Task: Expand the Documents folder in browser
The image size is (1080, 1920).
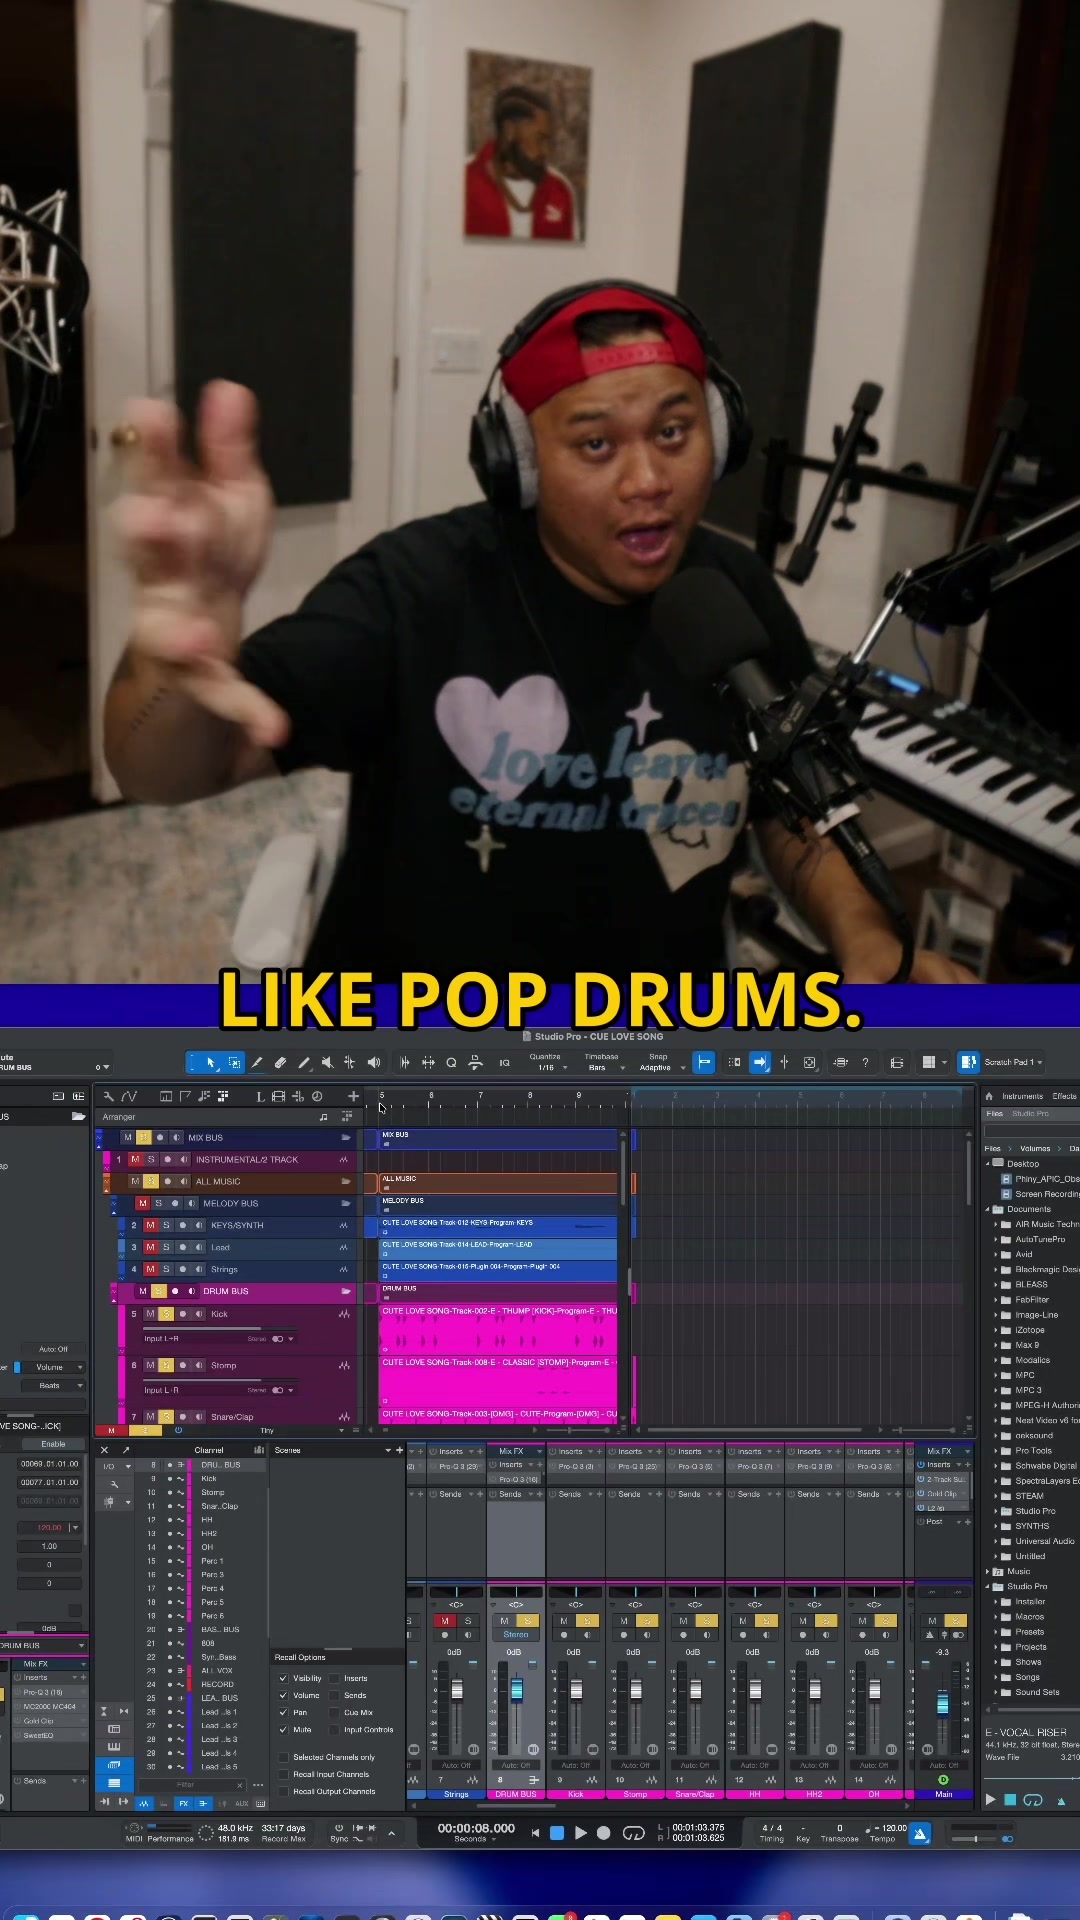Action: click(x=988, y=1209)
